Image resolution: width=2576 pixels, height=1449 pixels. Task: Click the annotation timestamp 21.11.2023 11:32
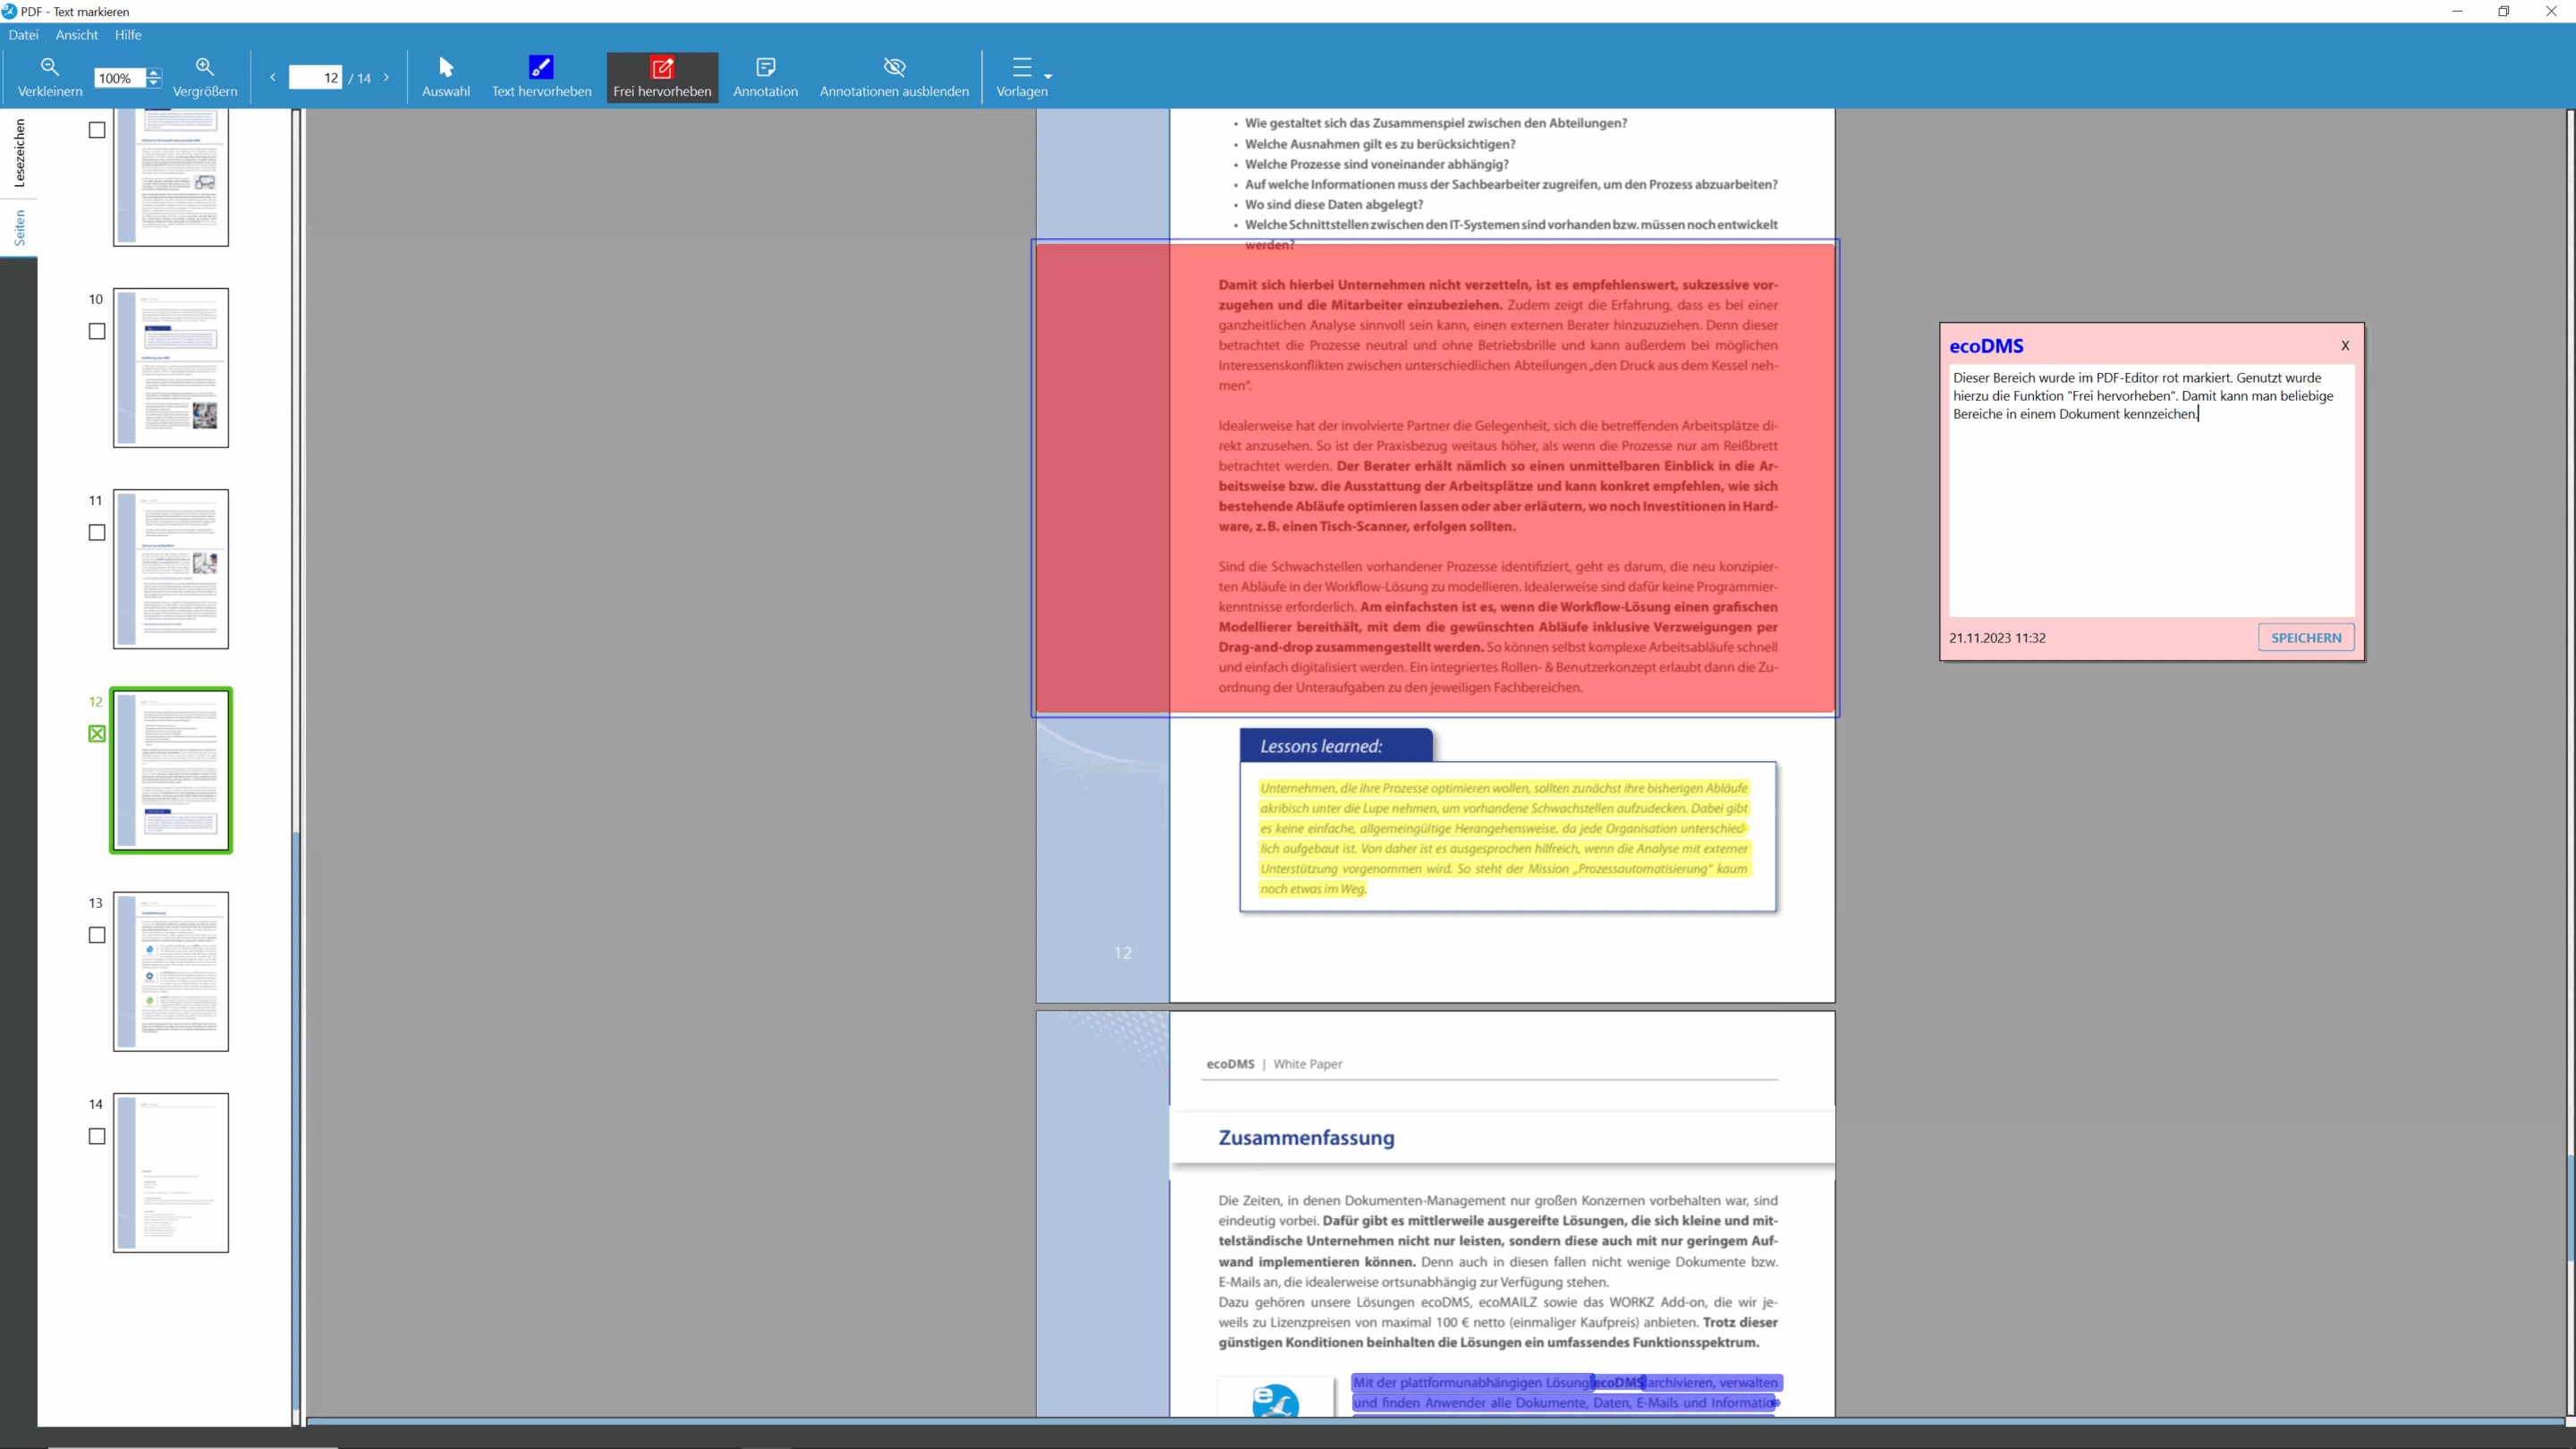pyautogui.click(x=1997, y=638)
